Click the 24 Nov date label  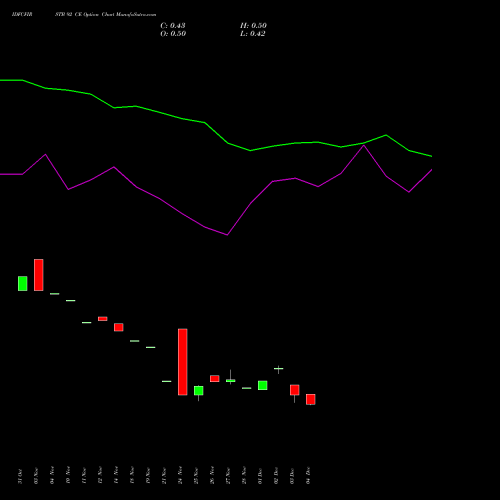pos(180,476)
